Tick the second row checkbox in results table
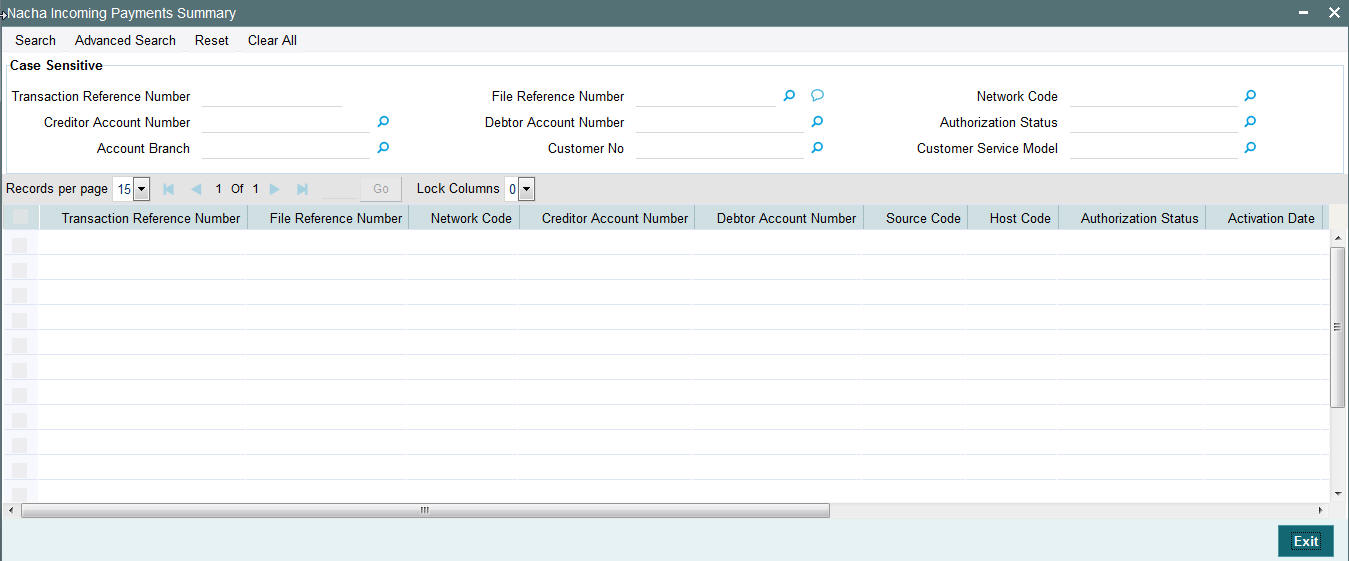This screenshot has width=1349, height=561. pos(20,270)
